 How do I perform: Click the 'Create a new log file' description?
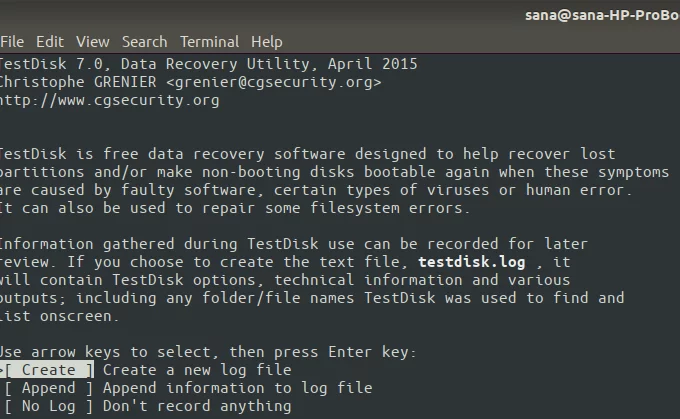[x=197, y=370]
